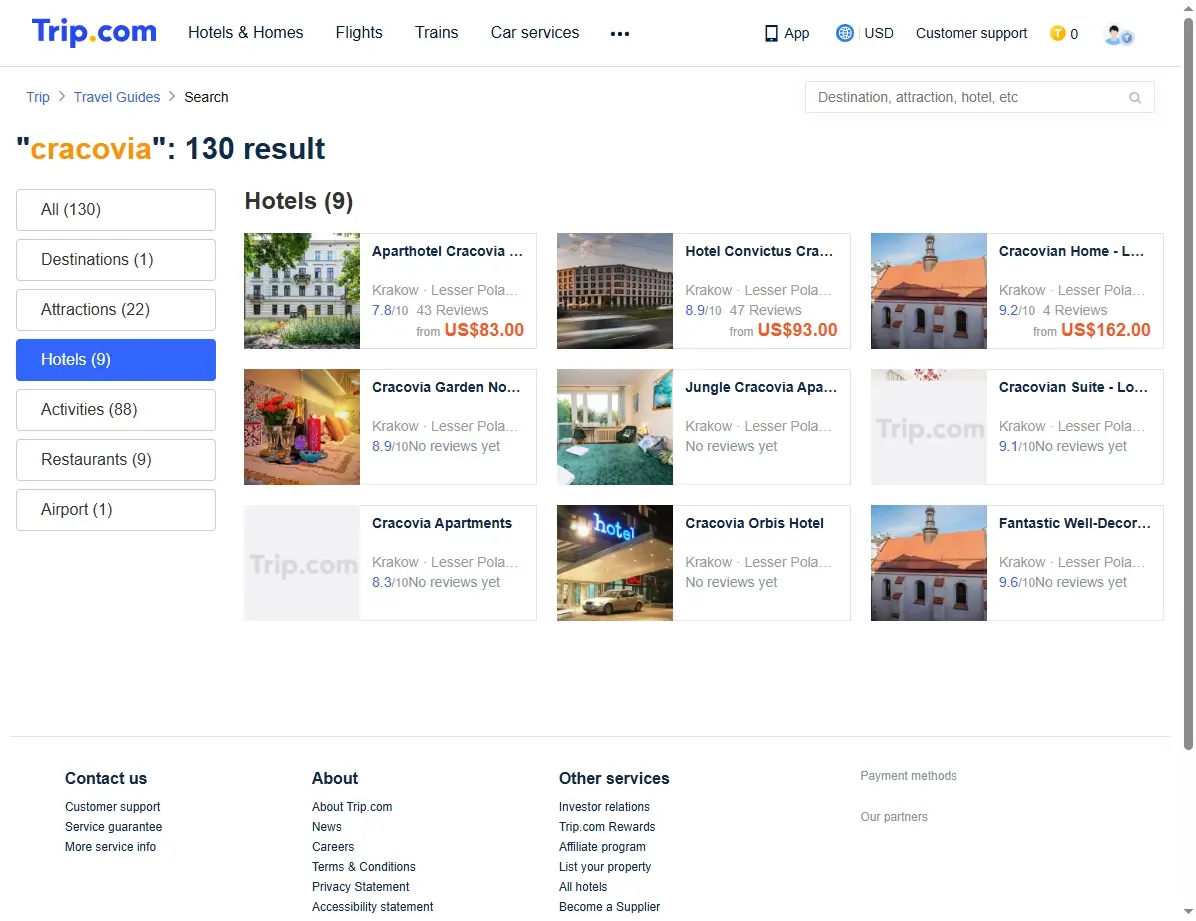
Task: Open Terms & Conditions link
Action: pos(364,867)
